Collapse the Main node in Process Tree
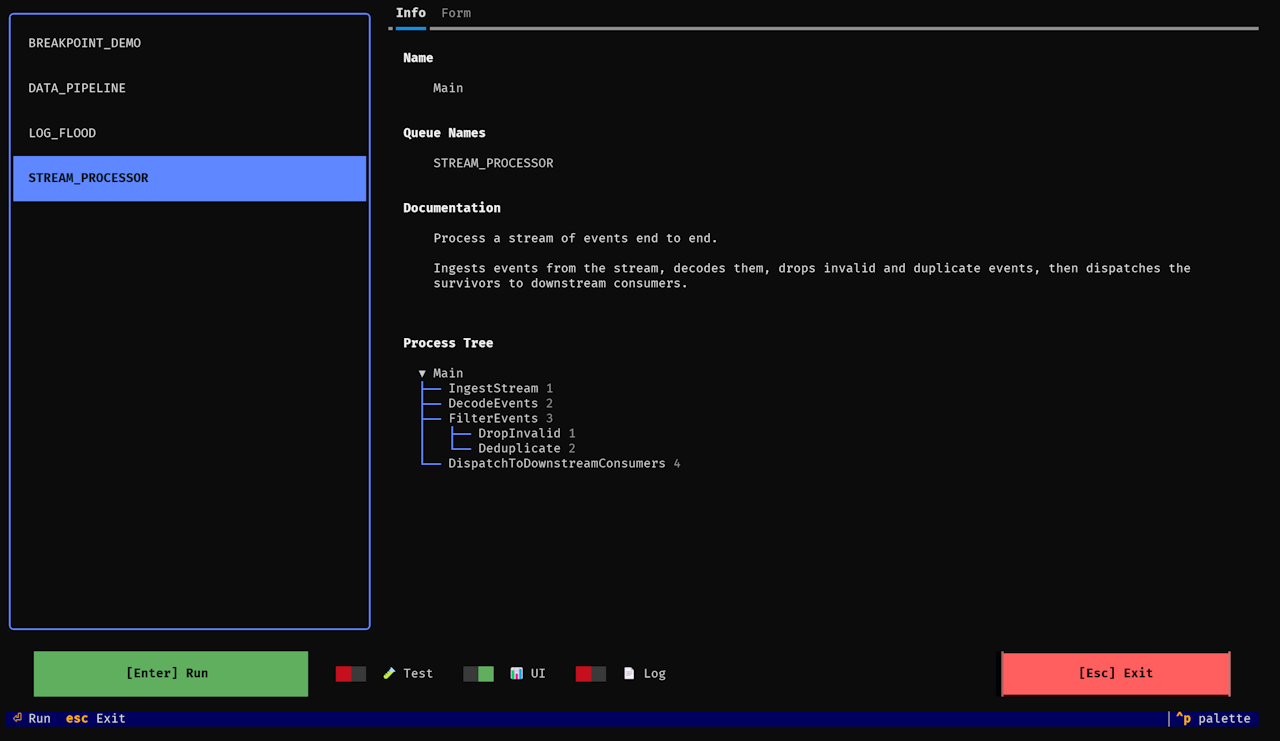 [x=422, y=373]
